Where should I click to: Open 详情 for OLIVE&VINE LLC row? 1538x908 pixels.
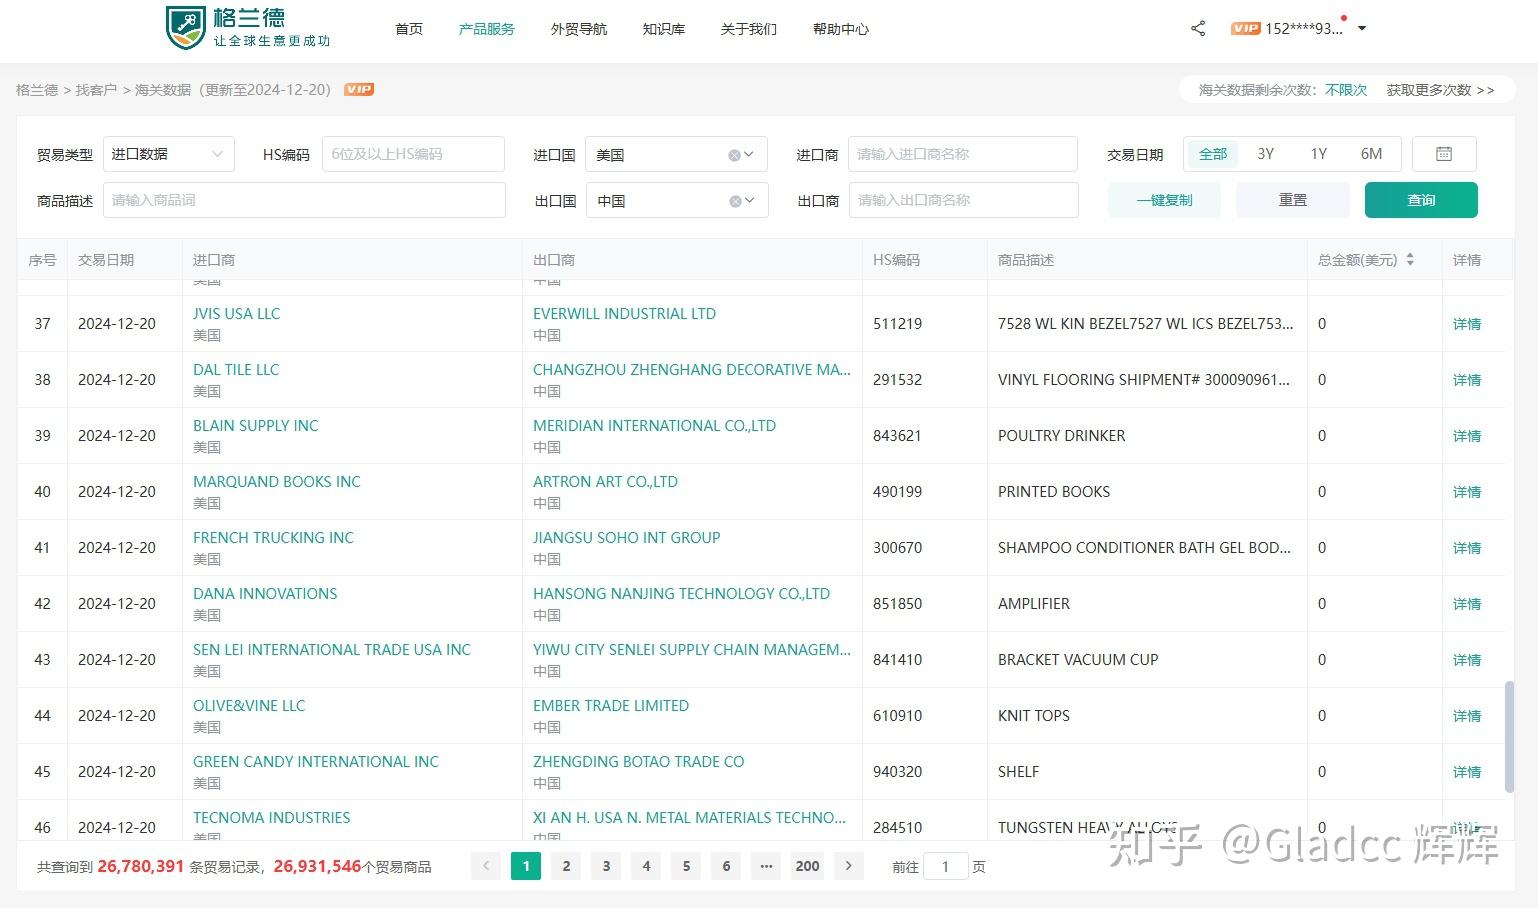pos(1467,716)
